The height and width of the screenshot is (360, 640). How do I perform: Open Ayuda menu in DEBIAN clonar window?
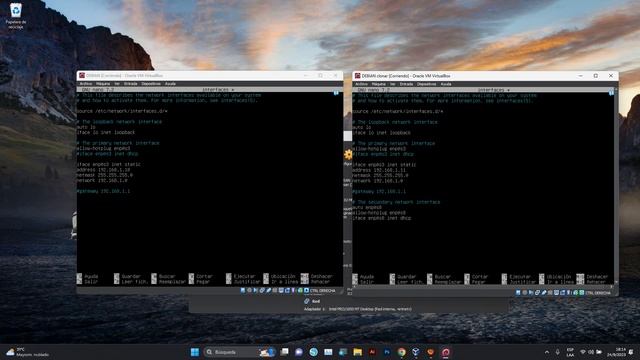(x=446, y=84)
